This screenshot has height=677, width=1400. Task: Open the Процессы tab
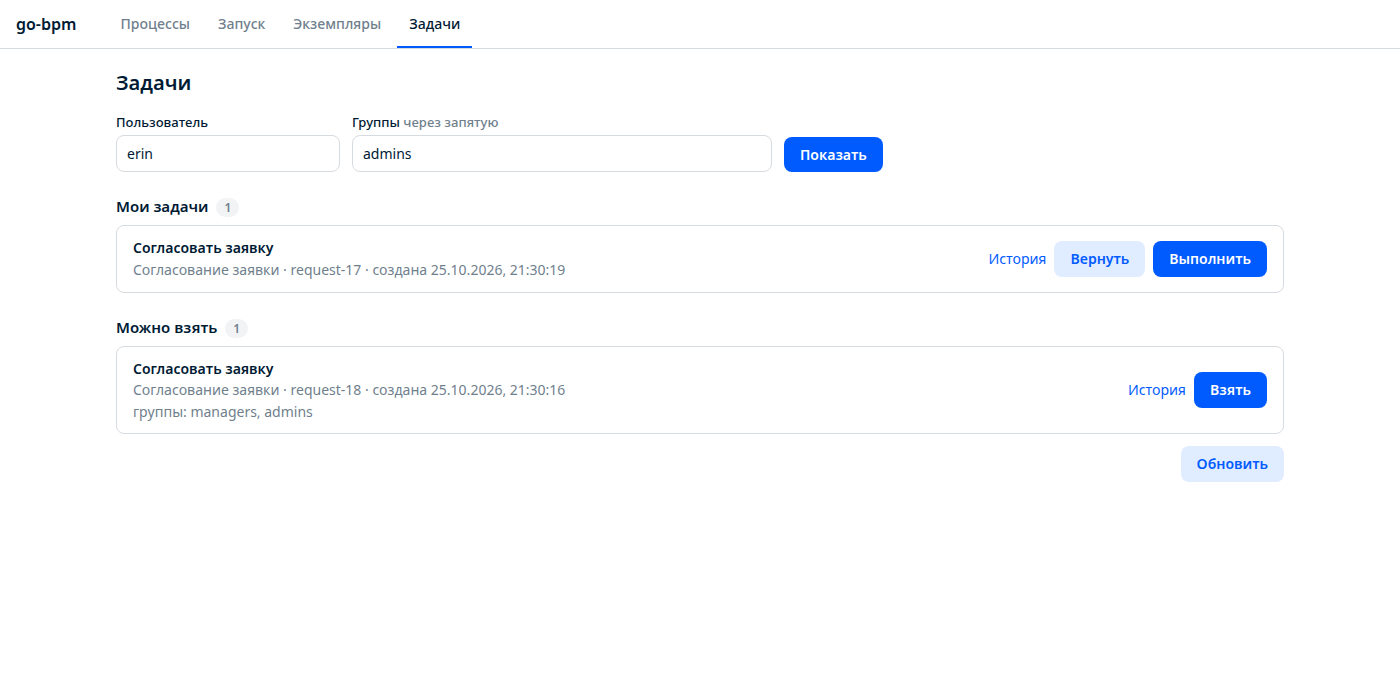click(155, 24)
